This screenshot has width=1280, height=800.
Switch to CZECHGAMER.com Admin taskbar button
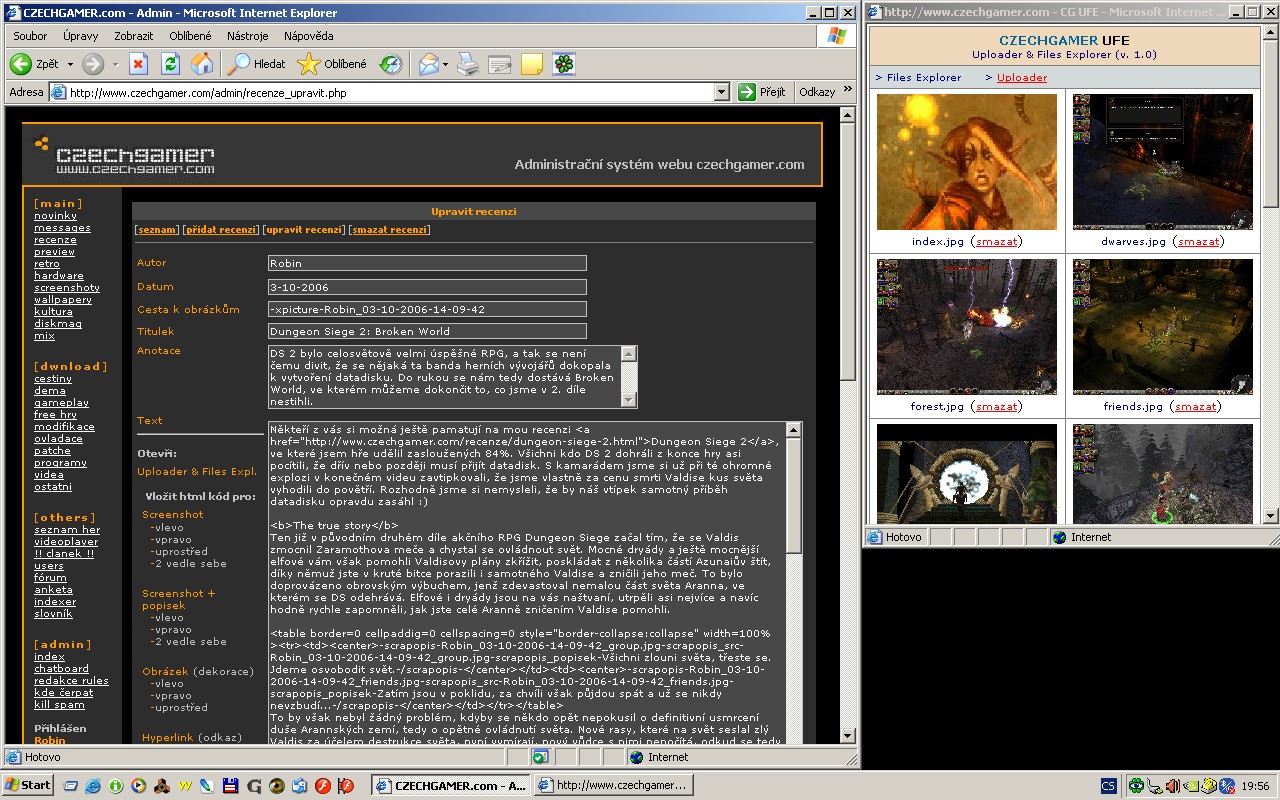click(x=449, y=785)
